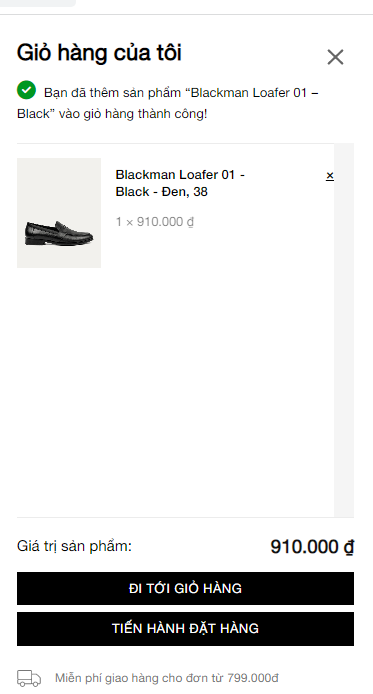The image size is (373, 694).
Task: Click the Miễn phí giao hàng notice text
Action: (167, 678)
